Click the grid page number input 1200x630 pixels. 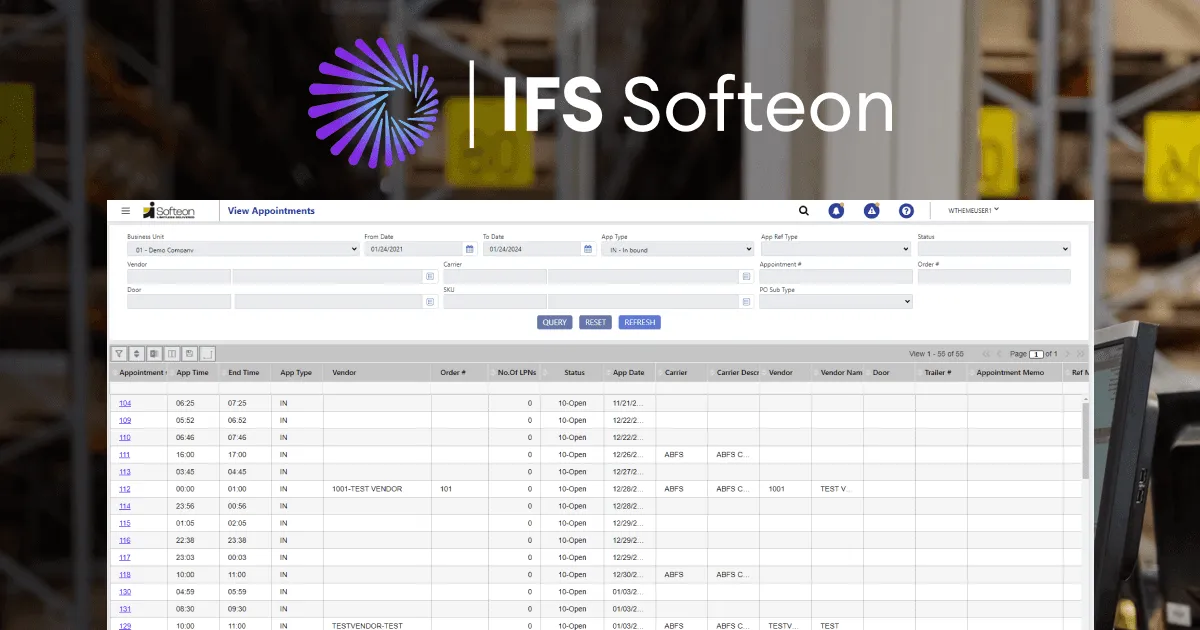click(x=1036, y=354)
